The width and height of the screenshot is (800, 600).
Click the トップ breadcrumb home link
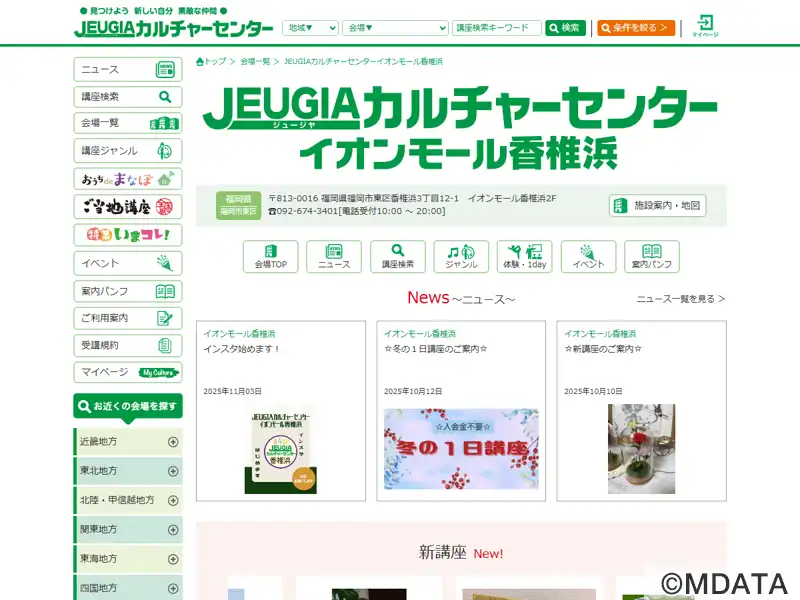coord(211,62)
